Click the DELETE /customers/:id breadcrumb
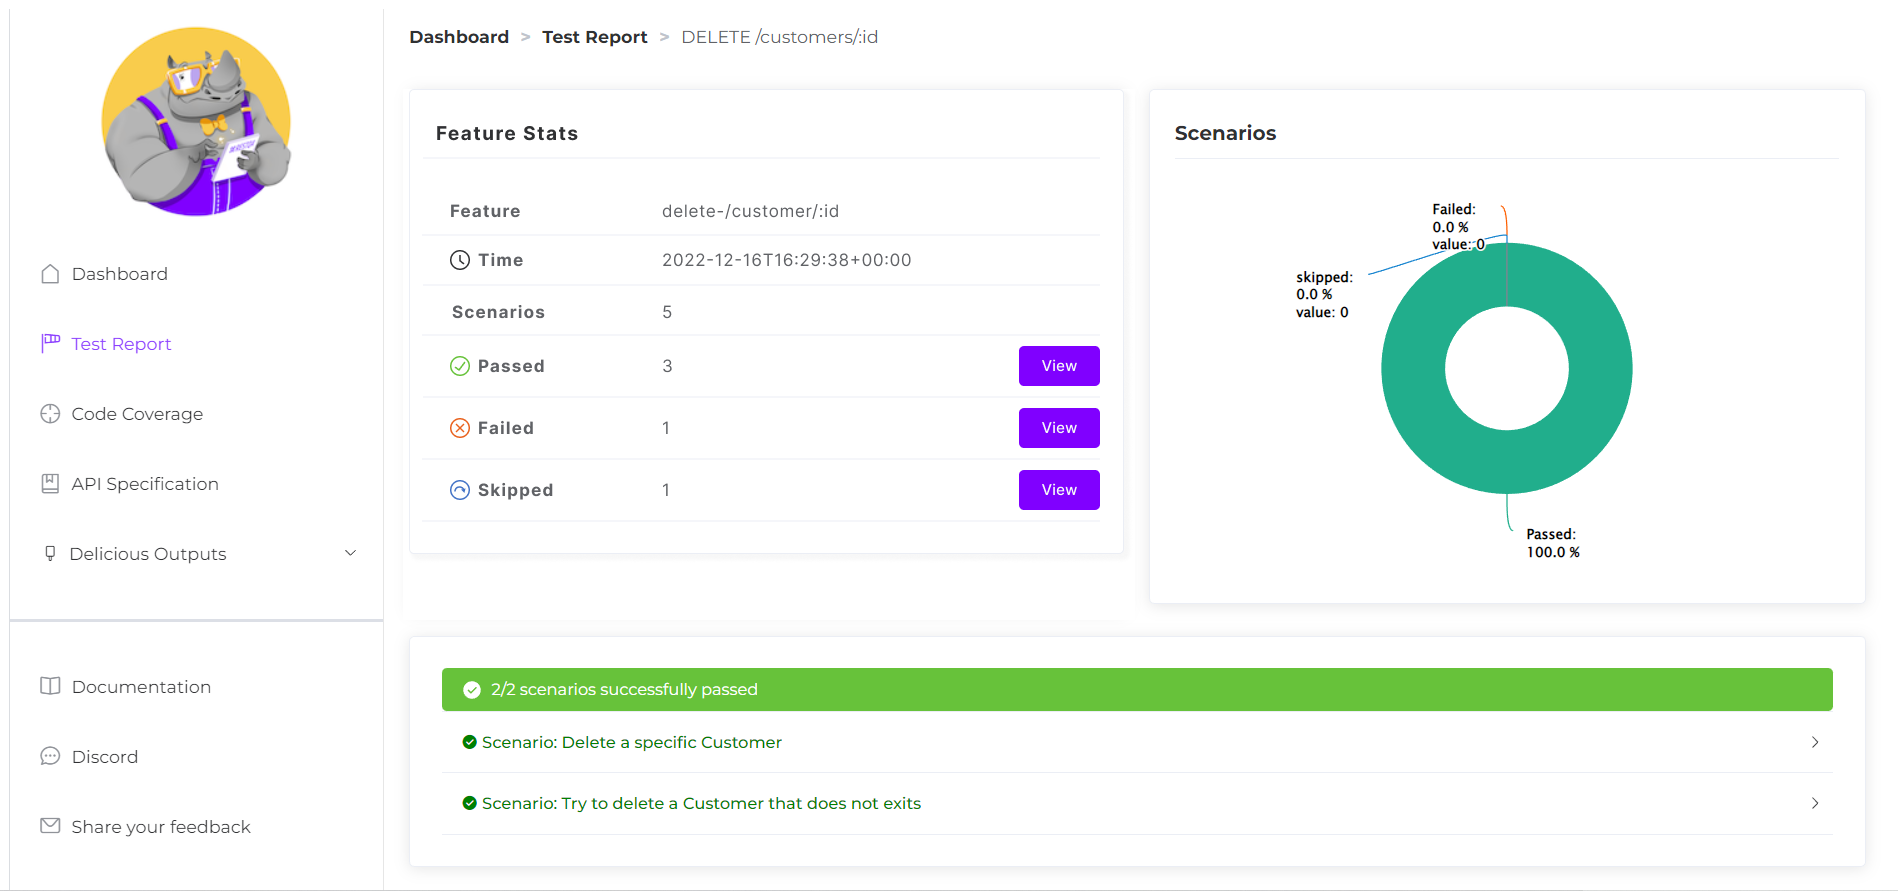Image resolution: width=1898 pixels, height=891 pixels. 780,37
